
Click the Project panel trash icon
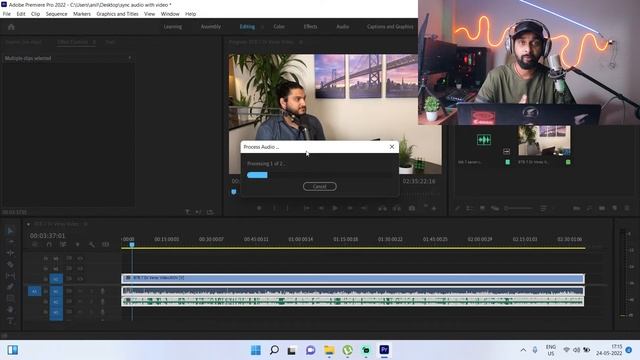pyautogui.click(x=627, y=208)
